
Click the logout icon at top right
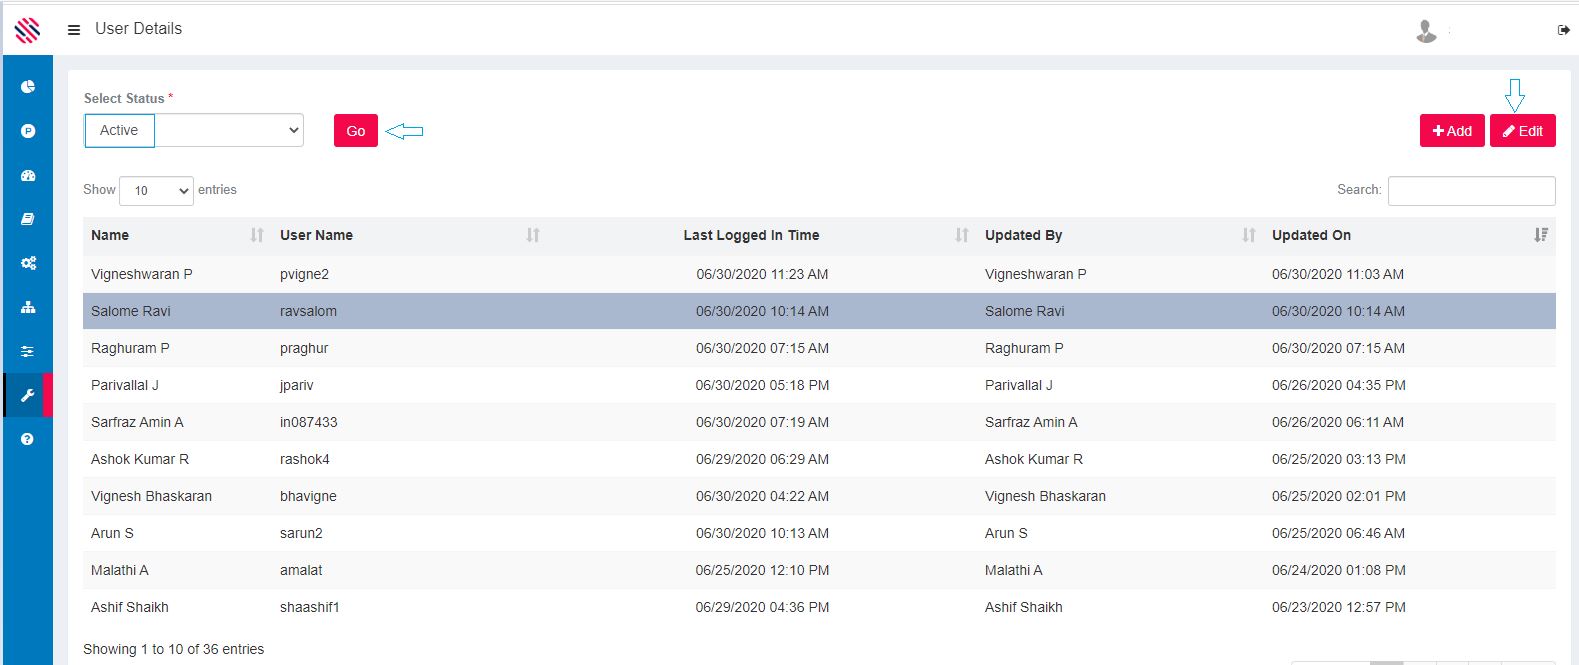pos(1564,30)
